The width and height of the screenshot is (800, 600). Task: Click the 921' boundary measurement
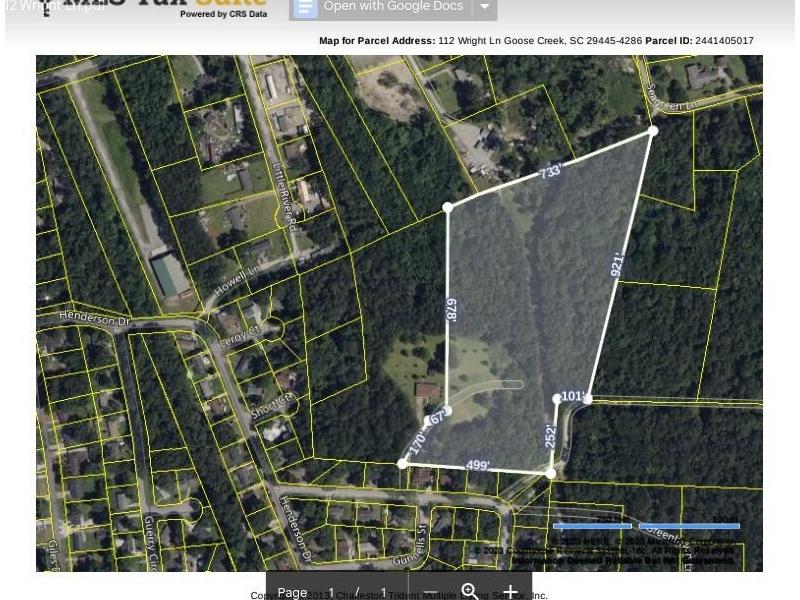(x=617, y=266)
